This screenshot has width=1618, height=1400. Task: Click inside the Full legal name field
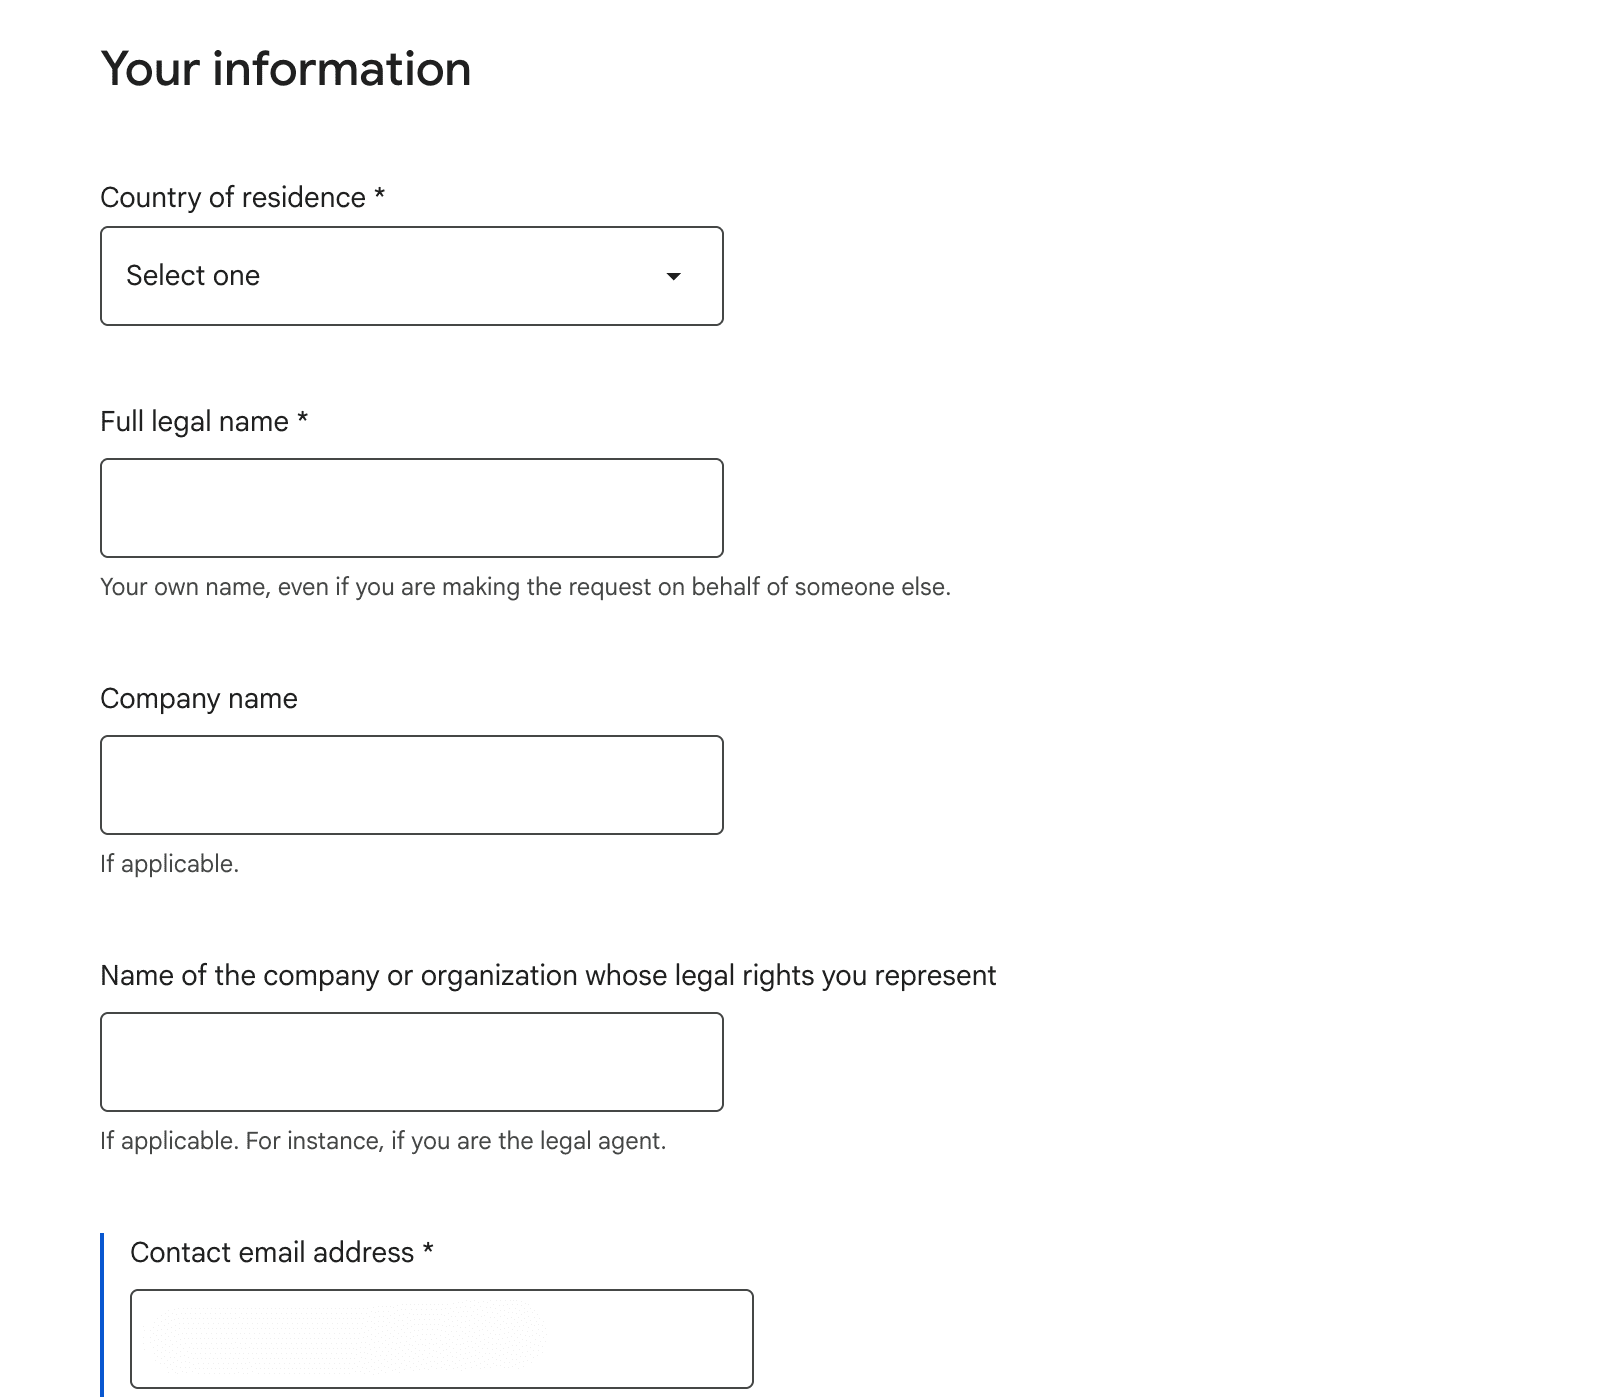[x=410, y=507]
